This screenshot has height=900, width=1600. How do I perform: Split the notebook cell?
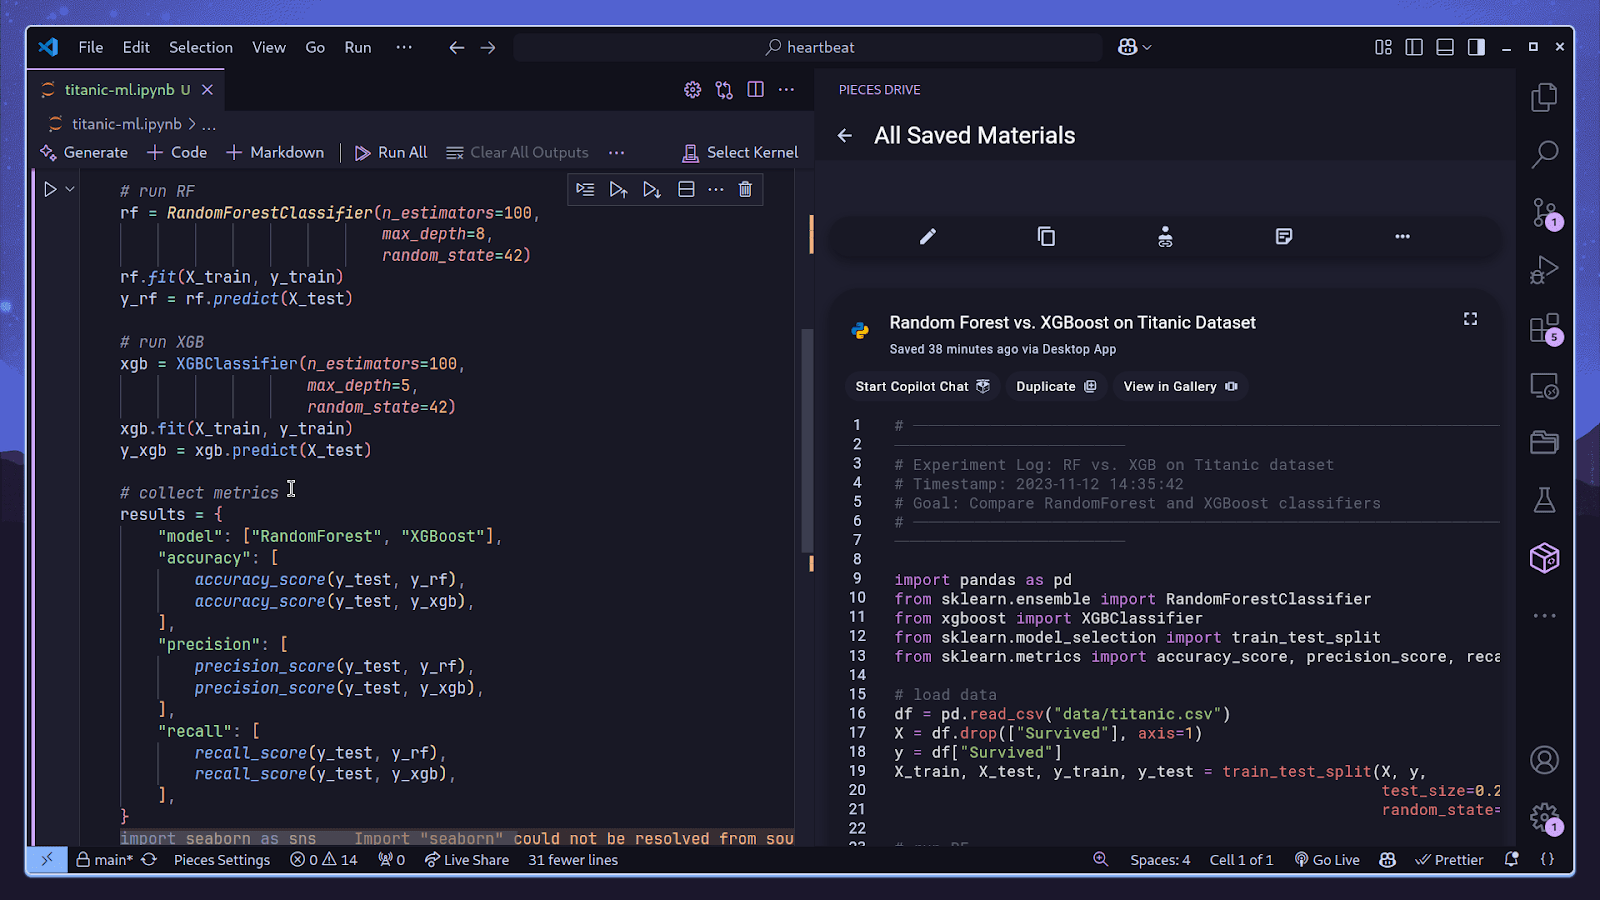pos(686,190)
